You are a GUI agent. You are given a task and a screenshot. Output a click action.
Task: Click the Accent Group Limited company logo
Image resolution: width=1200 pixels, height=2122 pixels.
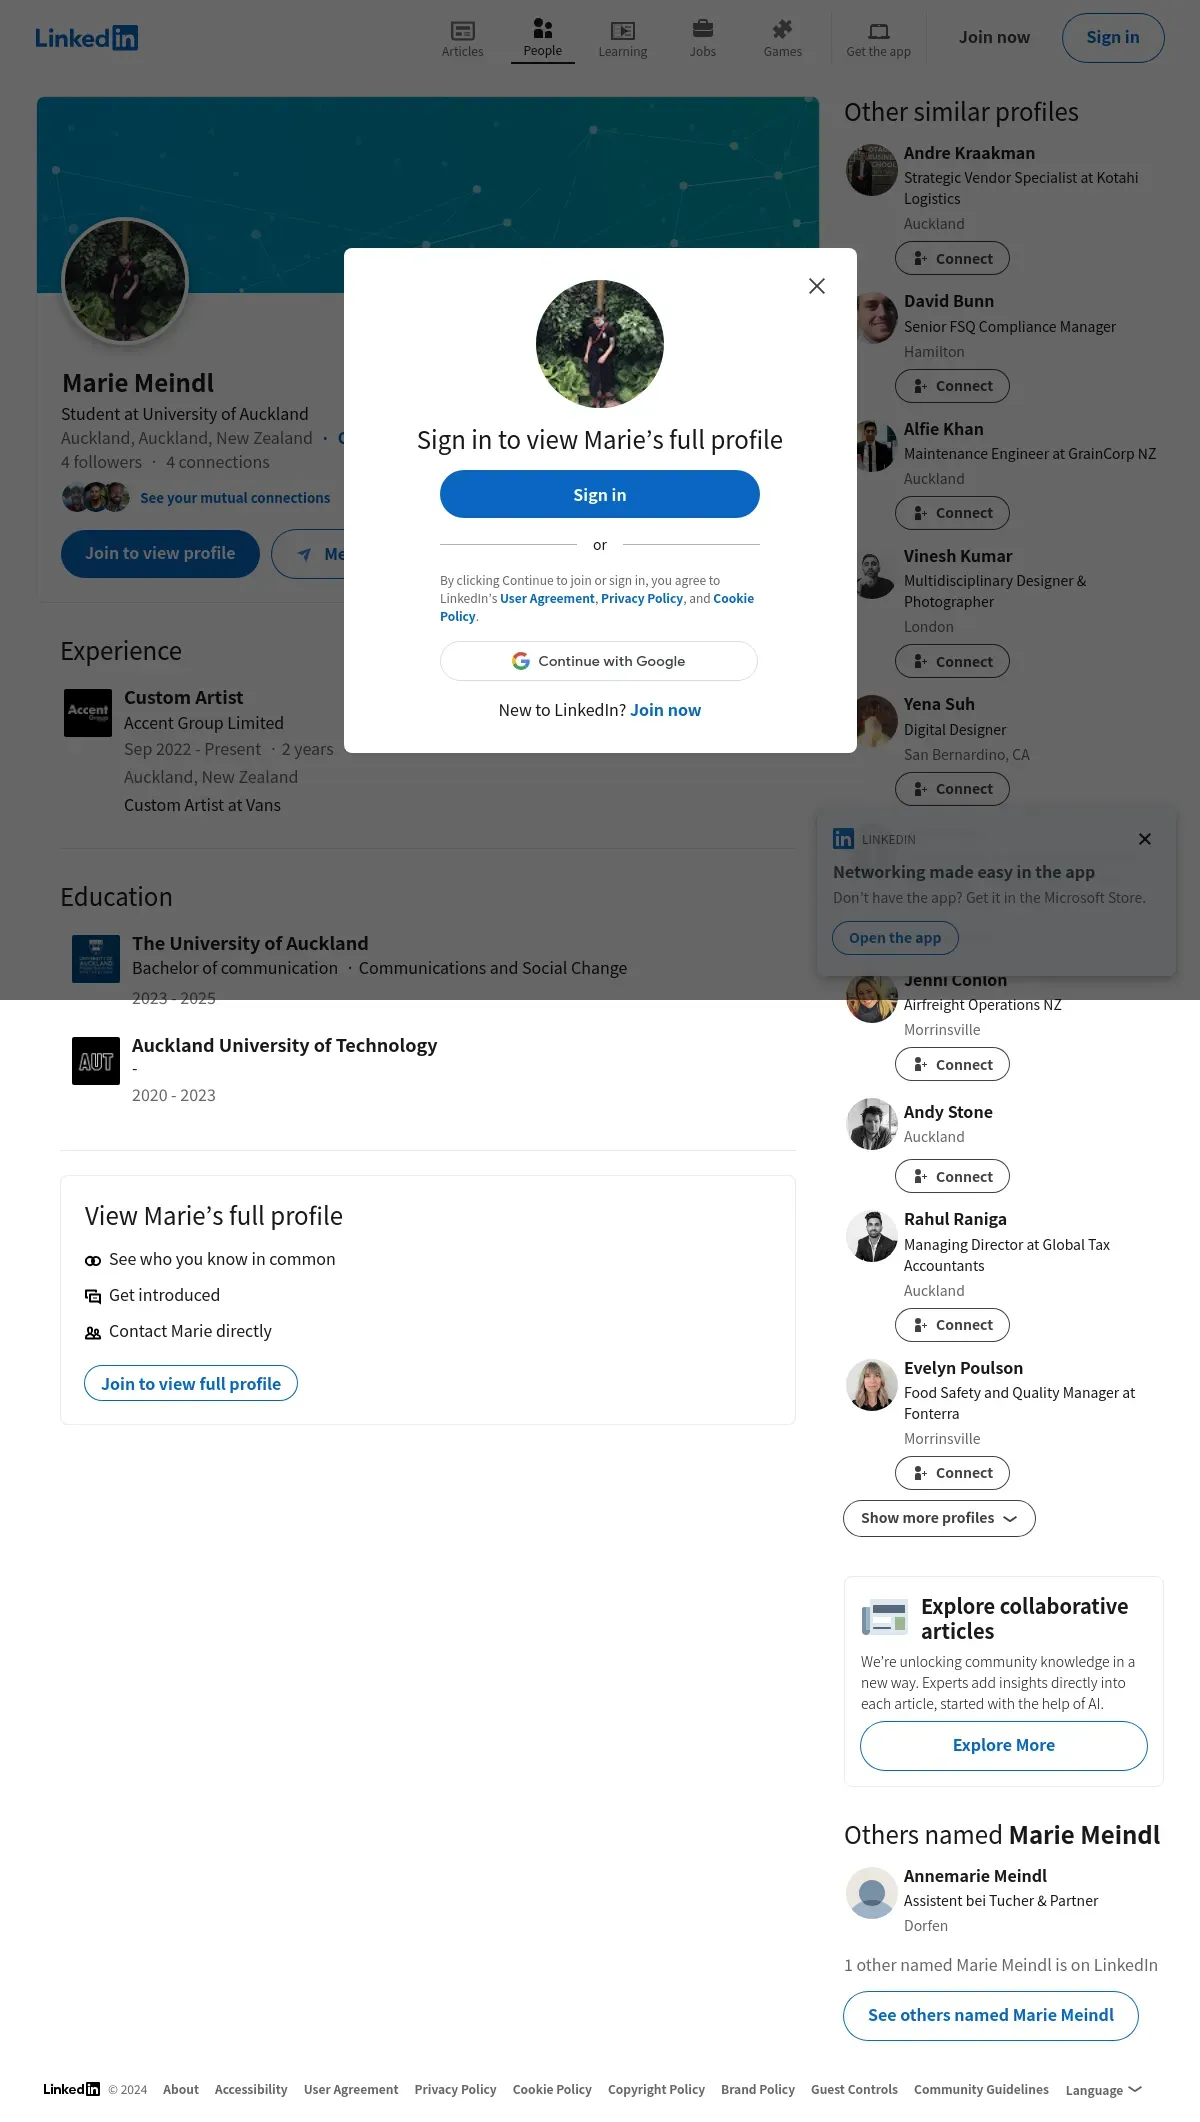click(x=88, y=713)
